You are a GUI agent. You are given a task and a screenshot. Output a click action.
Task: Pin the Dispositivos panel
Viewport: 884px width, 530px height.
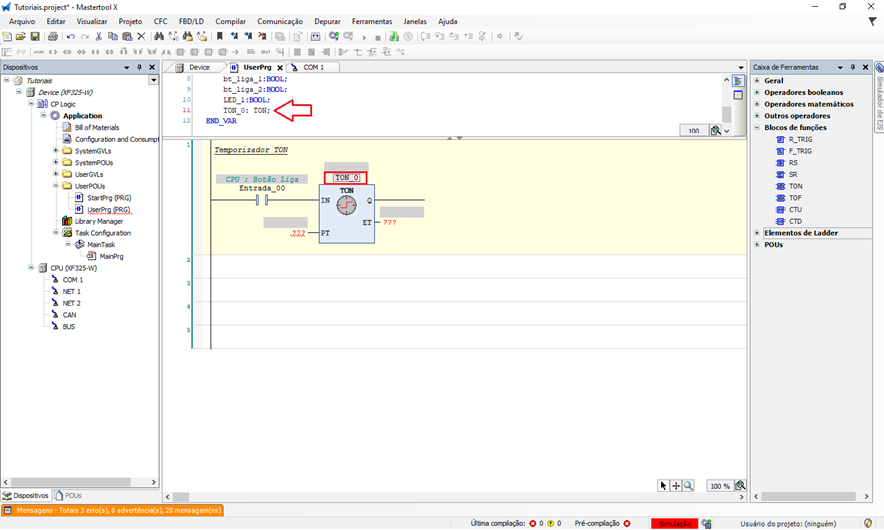[140, 68]
